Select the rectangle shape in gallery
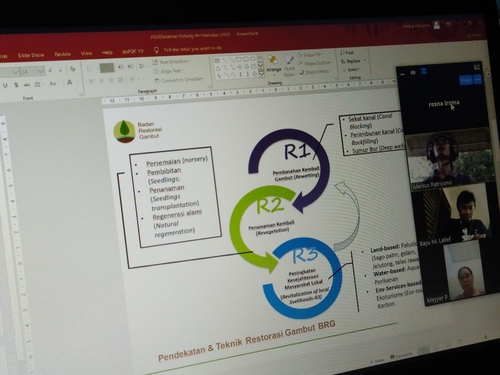 238,60
